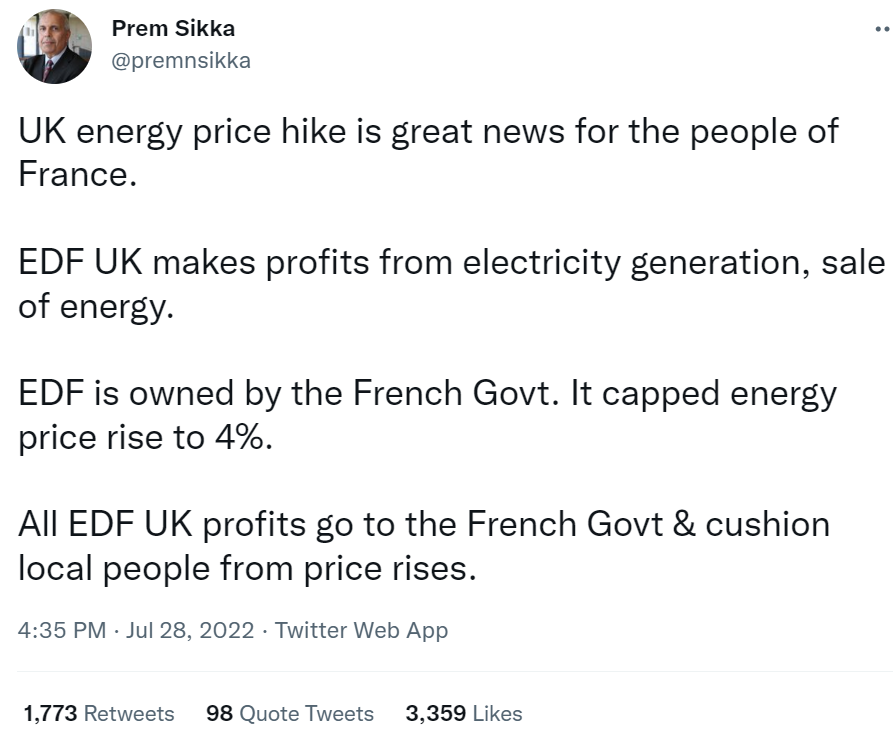This screenshot has height=746, width=893.
Task: Click the 'of energy.' line of text
Action: [x=96, y=308]
